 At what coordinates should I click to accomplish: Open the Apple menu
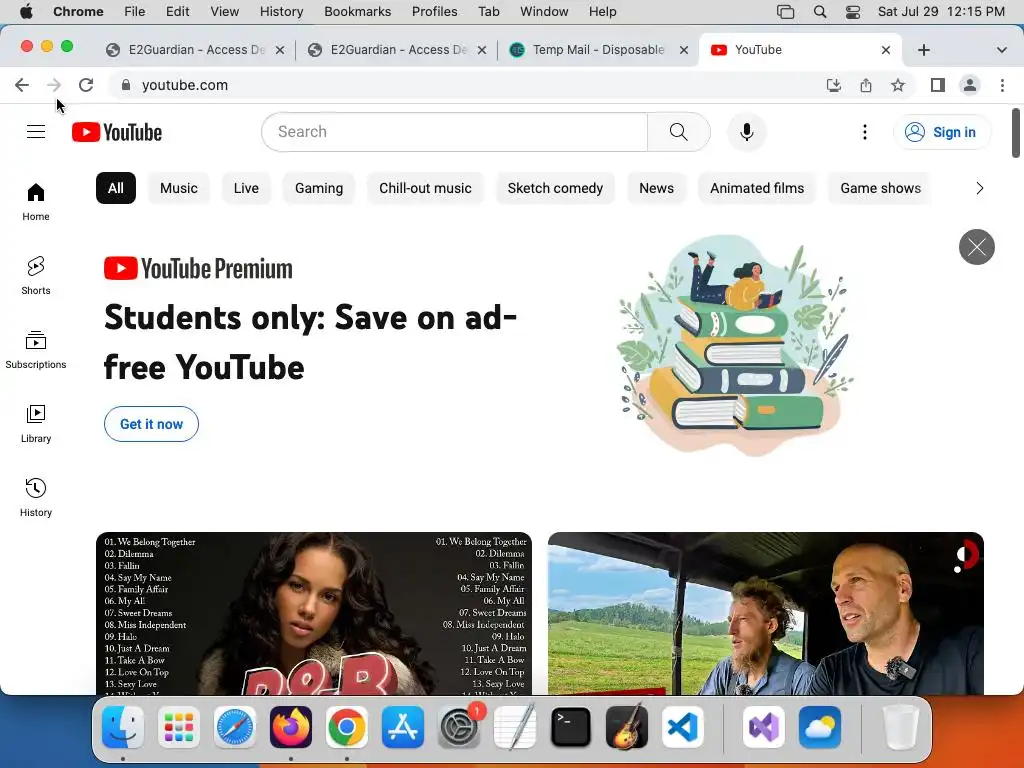click(26, 12)
